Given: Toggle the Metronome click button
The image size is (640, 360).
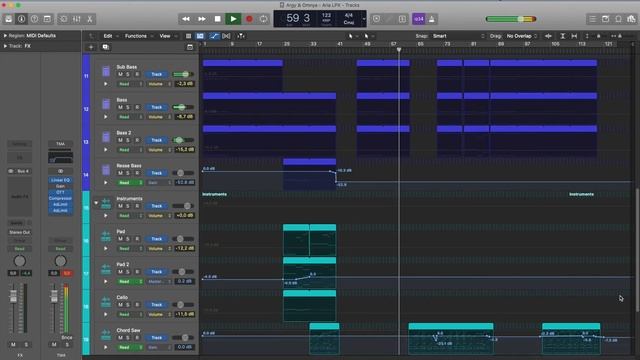Looking at the screenshot, I should (432, 19).
